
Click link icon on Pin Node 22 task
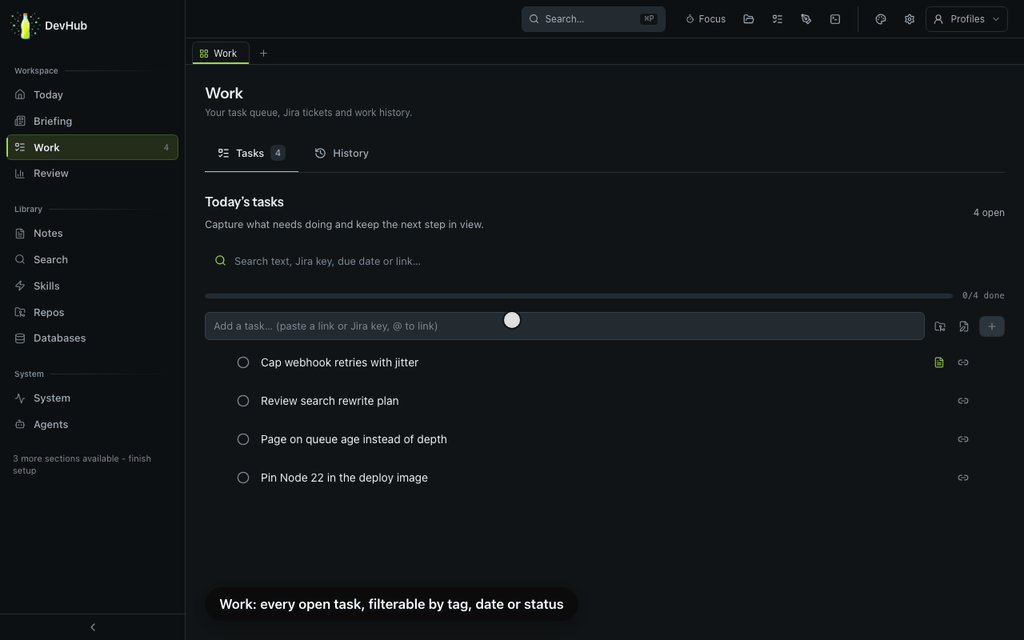click(963, 478)
